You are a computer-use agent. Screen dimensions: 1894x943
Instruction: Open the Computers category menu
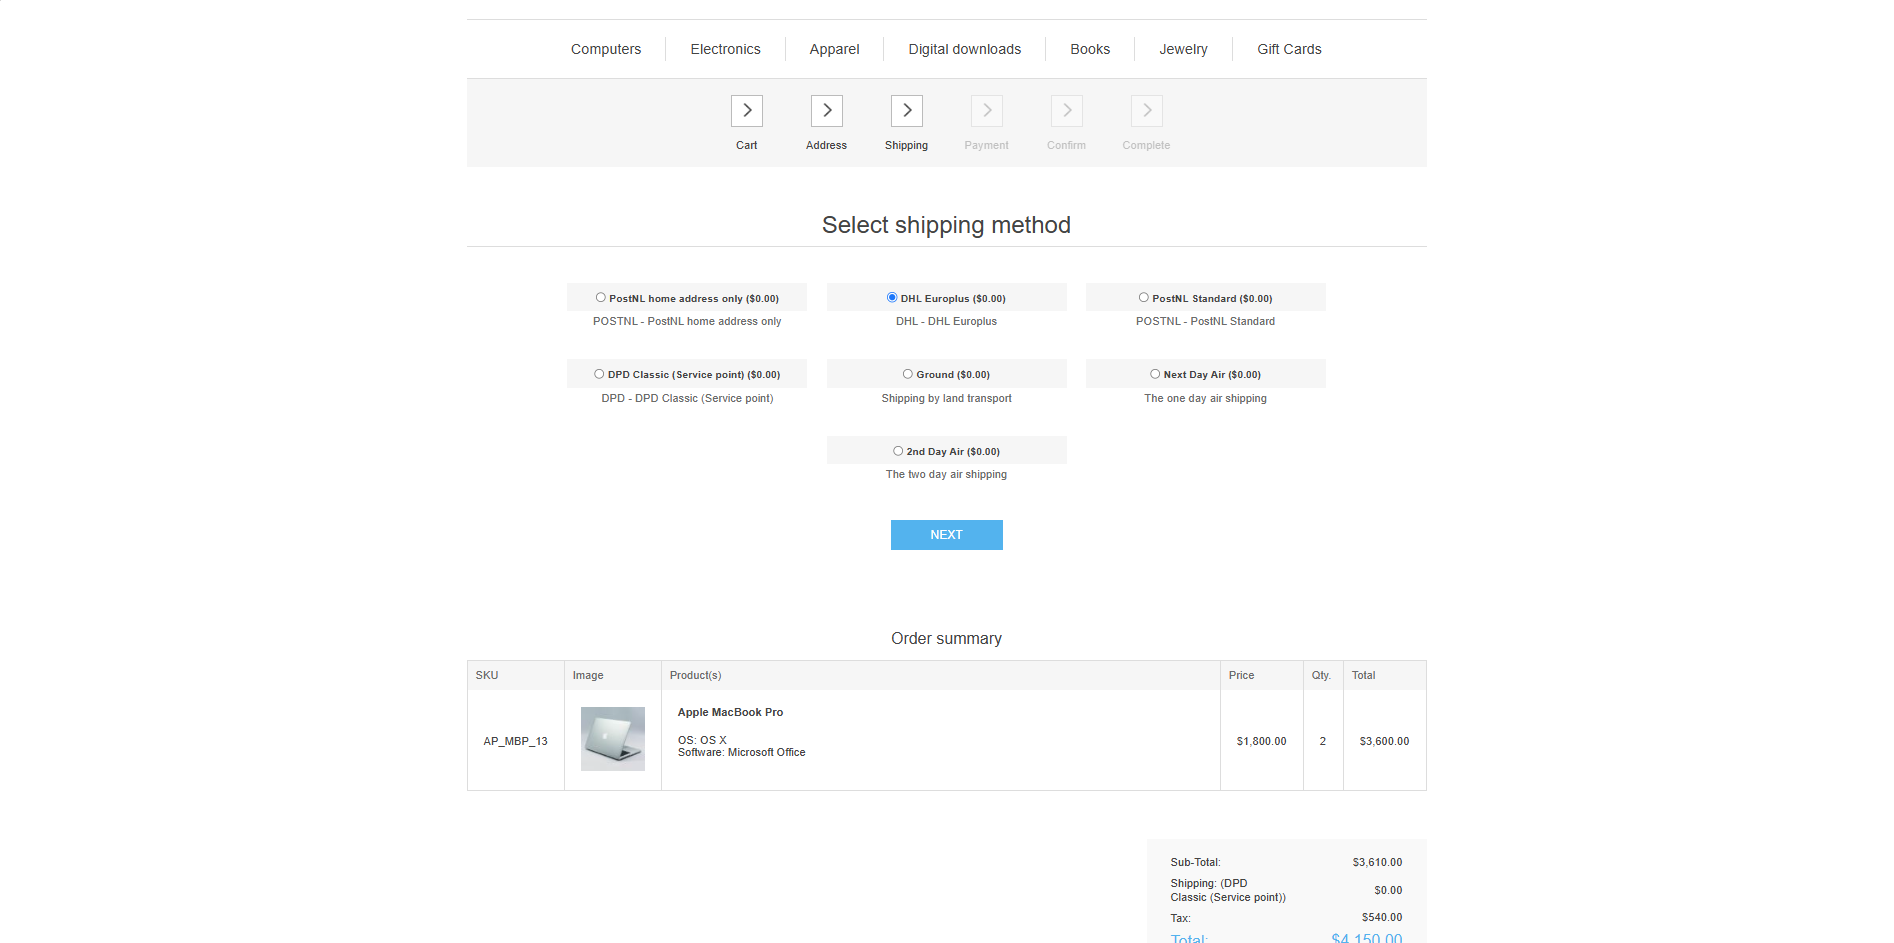[606, 49]
